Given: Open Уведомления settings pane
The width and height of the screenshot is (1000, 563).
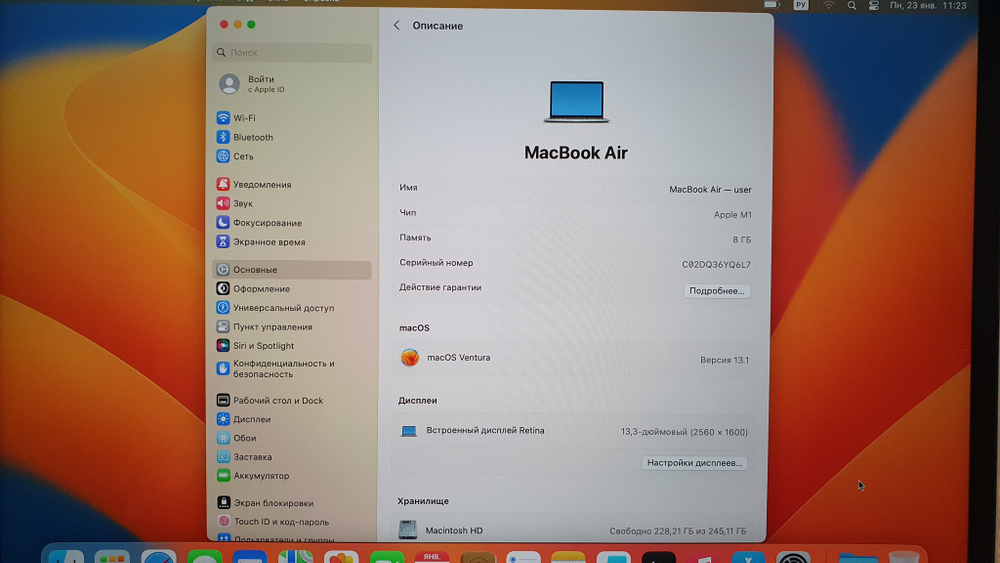Looking at the screenshot, I should point(254,184).
